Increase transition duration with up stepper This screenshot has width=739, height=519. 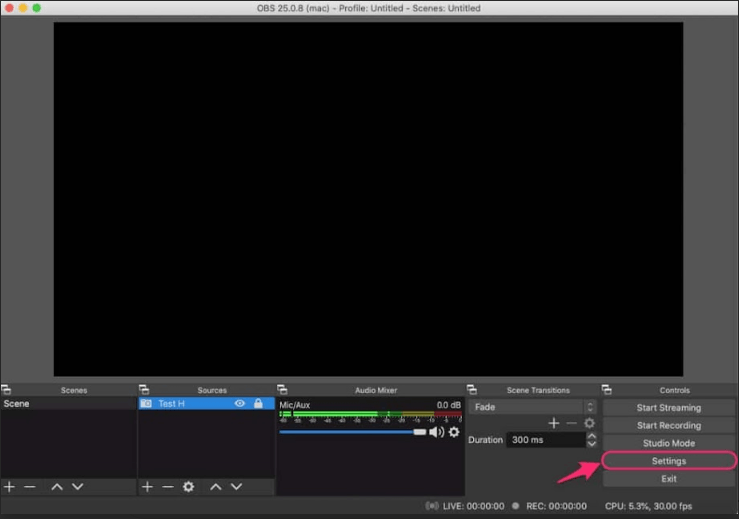click(591, 436)
